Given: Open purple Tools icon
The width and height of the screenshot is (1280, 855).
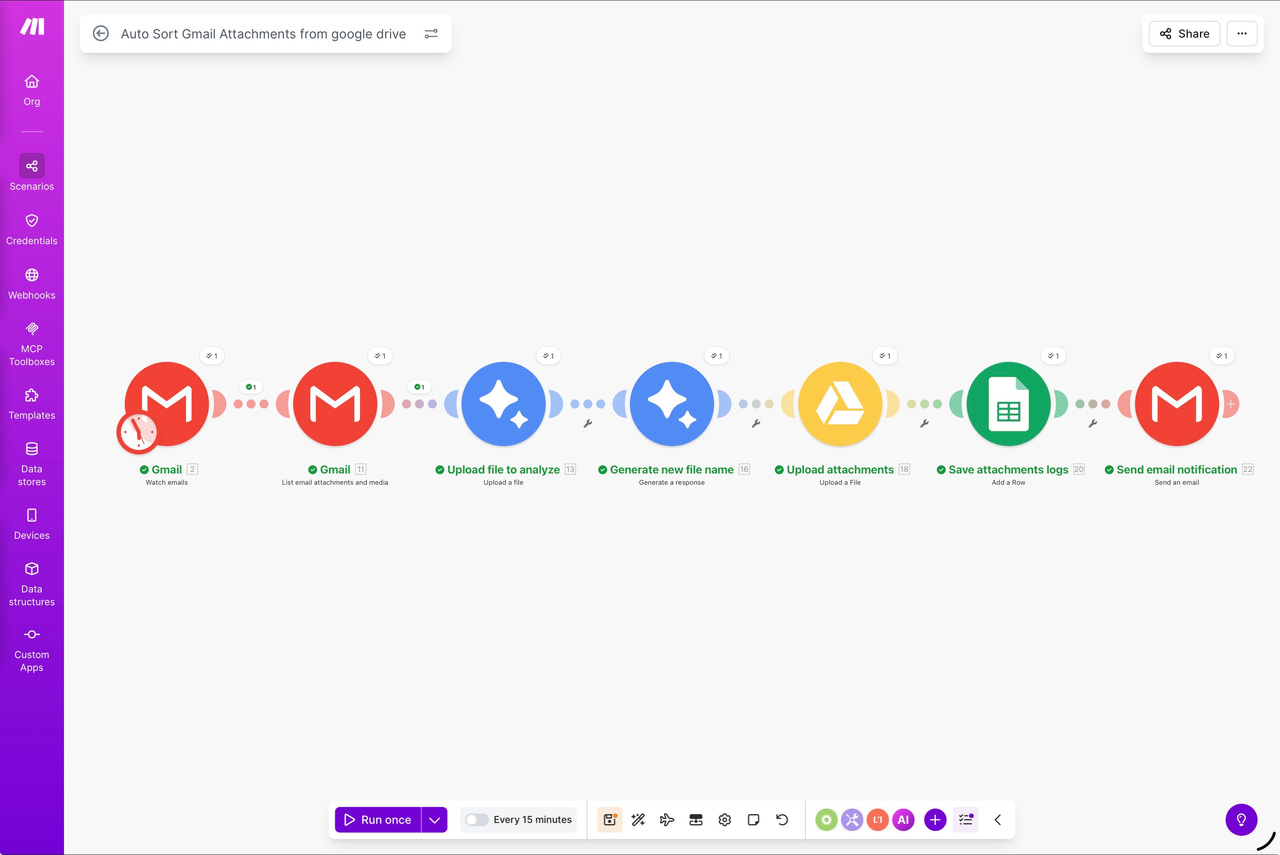Looking at the screenshot, I should [x=852, y=820].
